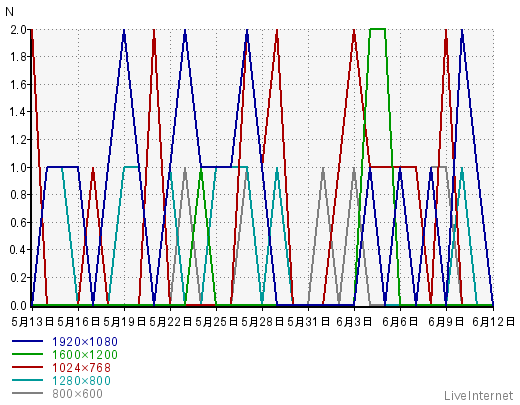This screenshot has width=520, height=405.
Task: Click the N axis title
Action: (9, 12)
